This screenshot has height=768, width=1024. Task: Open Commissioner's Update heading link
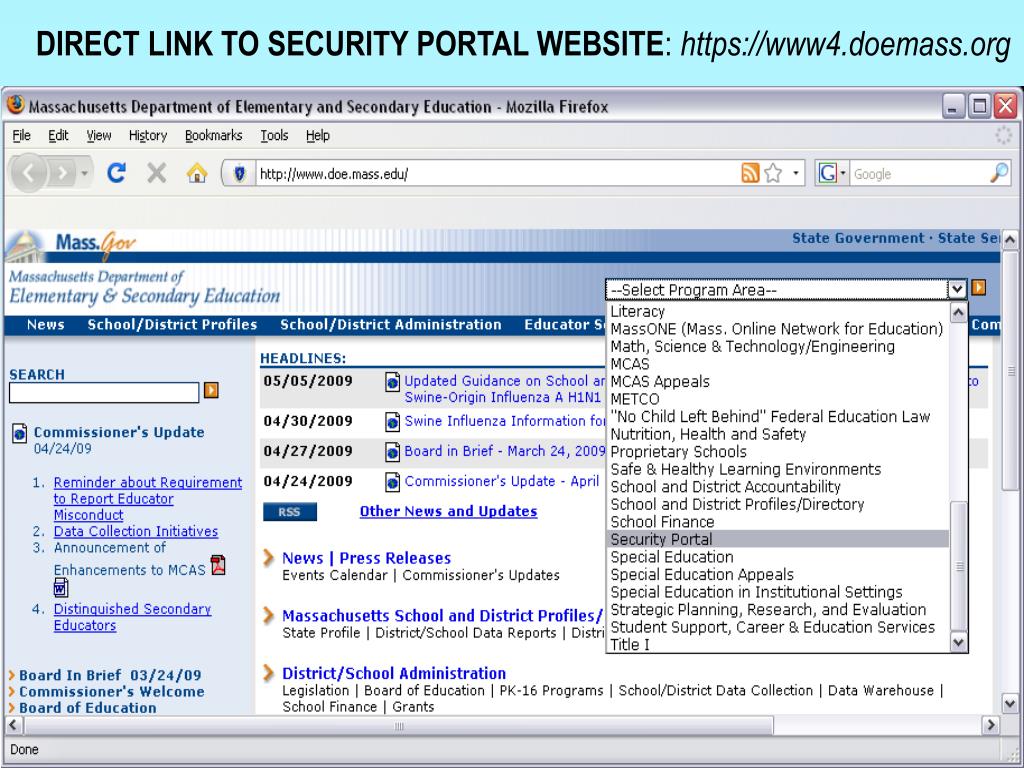coord(119,432)
